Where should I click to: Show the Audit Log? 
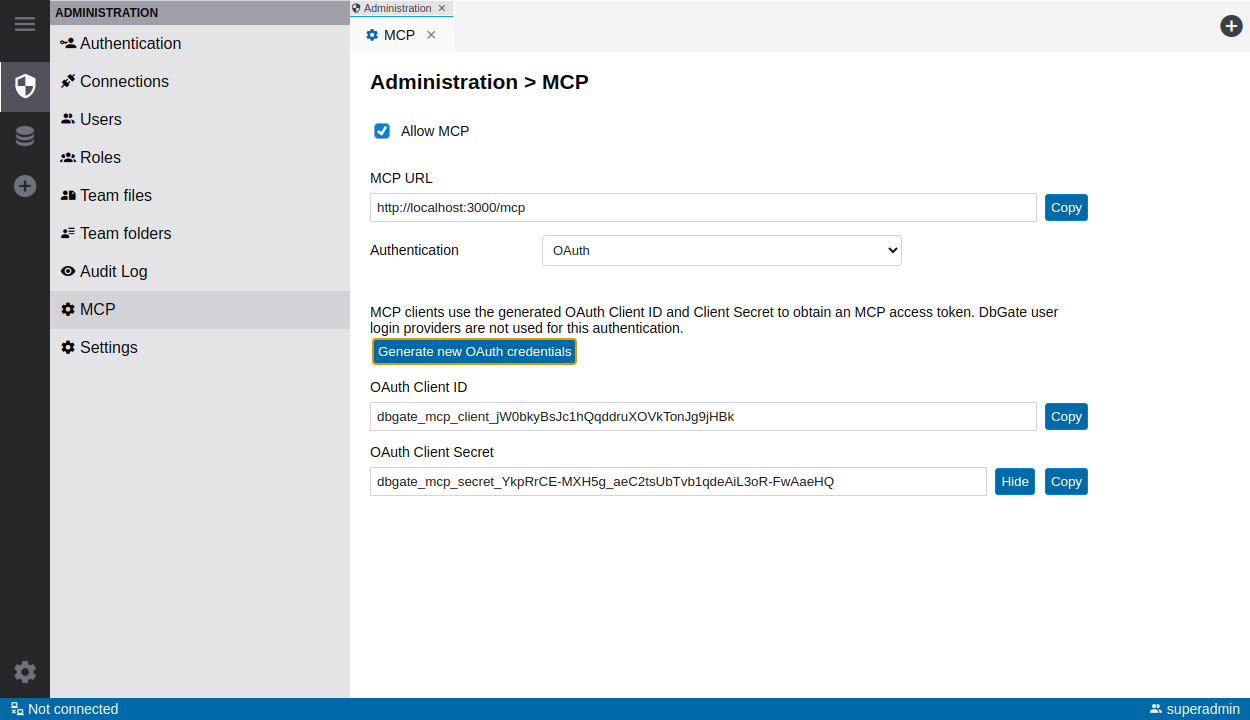[200, 271]
